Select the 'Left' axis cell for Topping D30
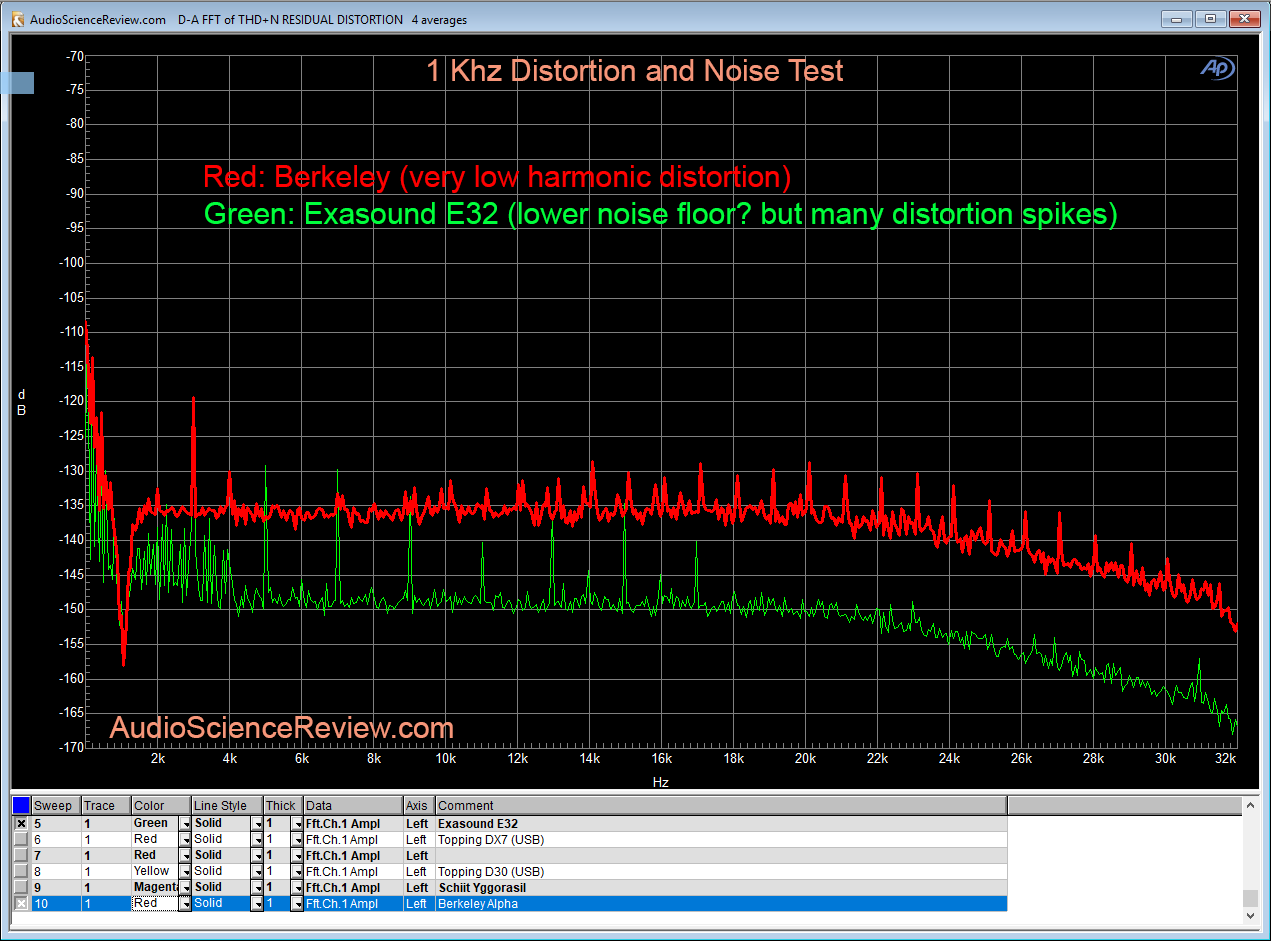Image resolution: width=1271 pixels, height=941 pixels. tap(419, 871)
